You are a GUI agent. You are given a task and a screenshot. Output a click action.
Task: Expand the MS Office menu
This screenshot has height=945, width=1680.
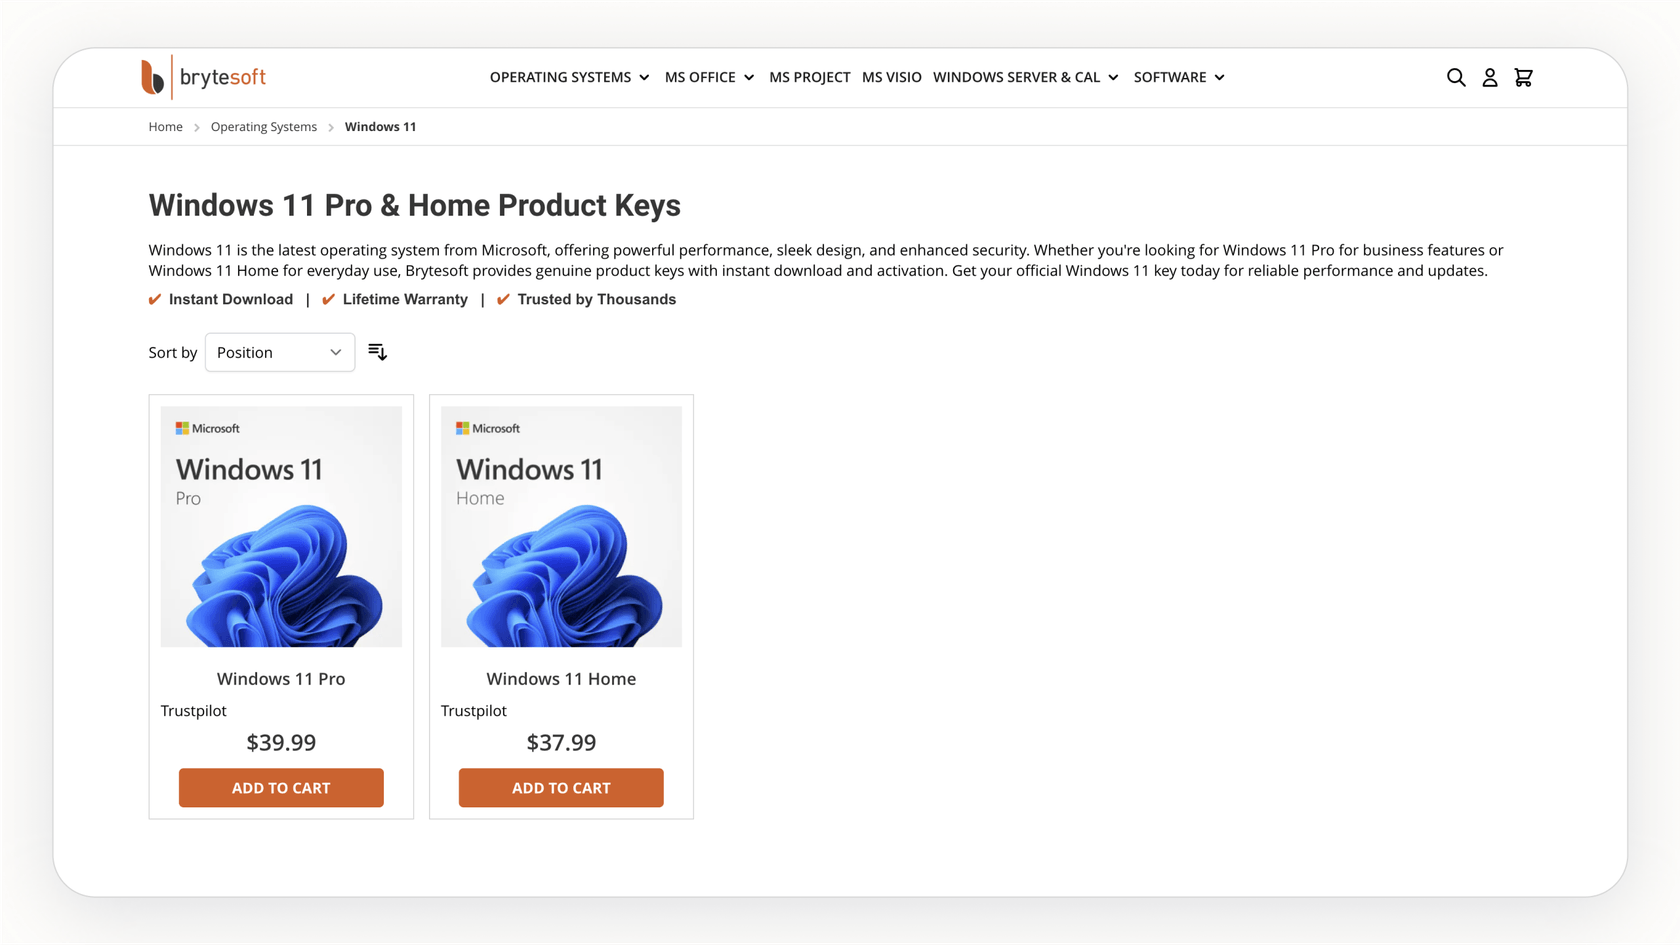709,77
